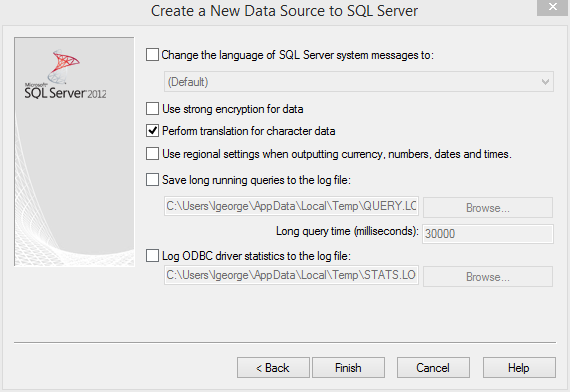
Task: Click Finish to create the data source
Action: tap(348, 368)
